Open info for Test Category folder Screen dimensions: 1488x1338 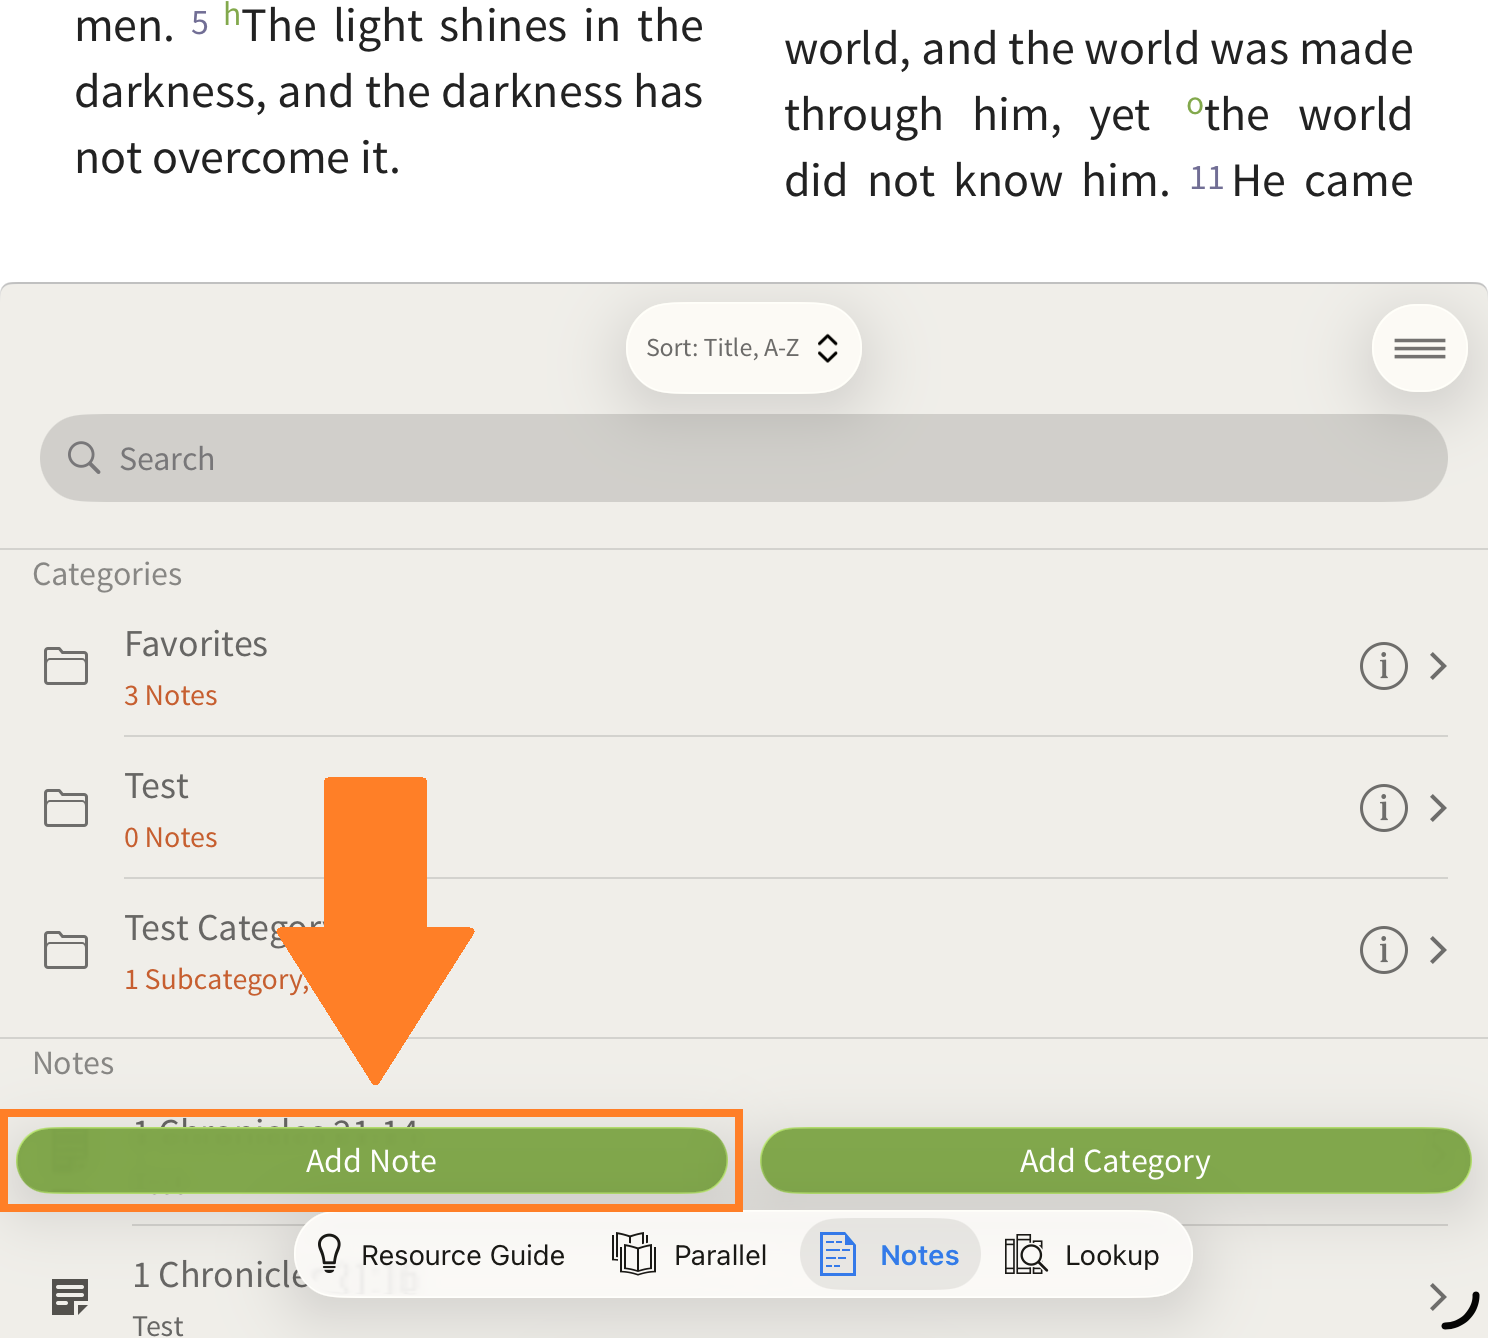click(x=1383, y=950)
